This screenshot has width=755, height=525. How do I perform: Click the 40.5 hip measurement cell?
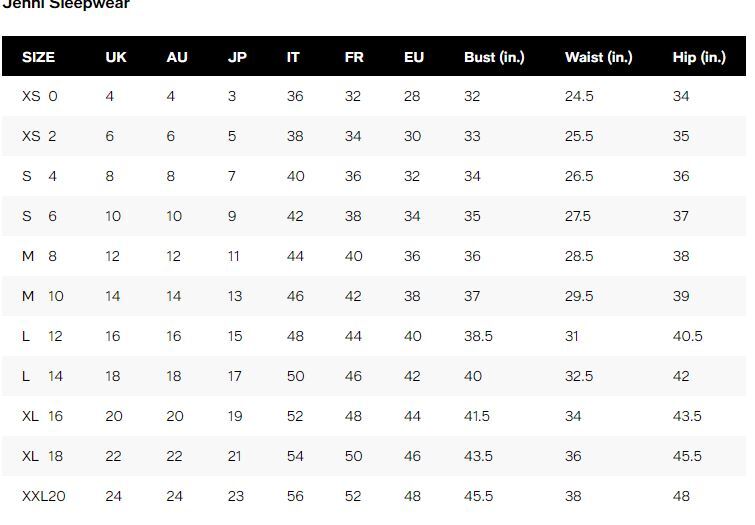pos(687,336)
